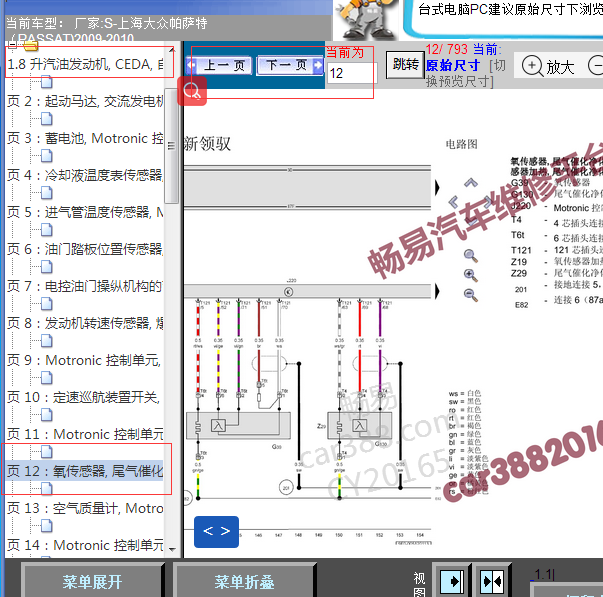Click the document icon above 页 2
The height and width of the screenshot is (597, 603).
[47, 82]
